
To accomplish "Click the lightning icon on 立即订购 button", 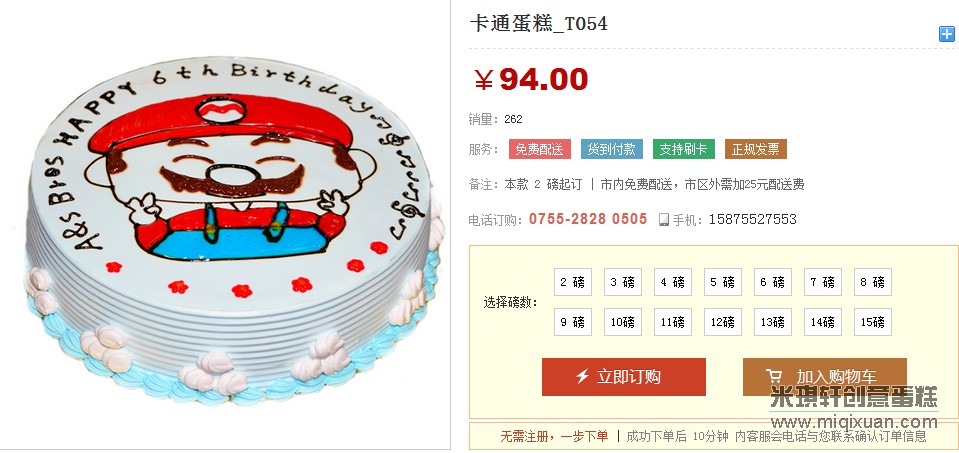I will pyautogui.click(x=583, y=377).
